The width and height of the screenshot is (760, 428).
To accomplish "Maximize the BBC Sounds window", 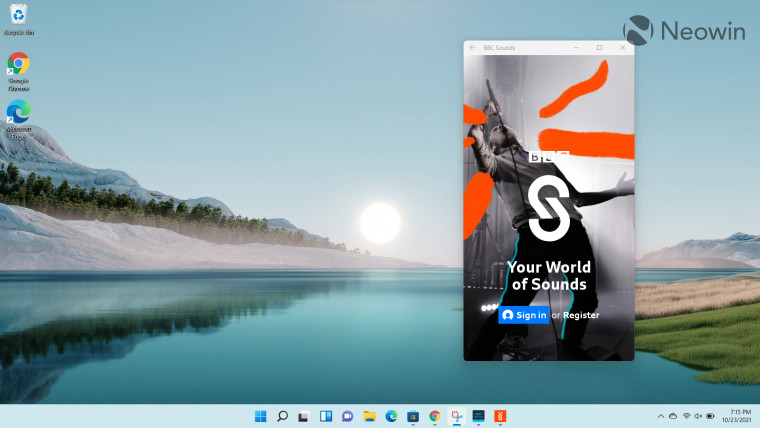I will (x=599, y=48).
